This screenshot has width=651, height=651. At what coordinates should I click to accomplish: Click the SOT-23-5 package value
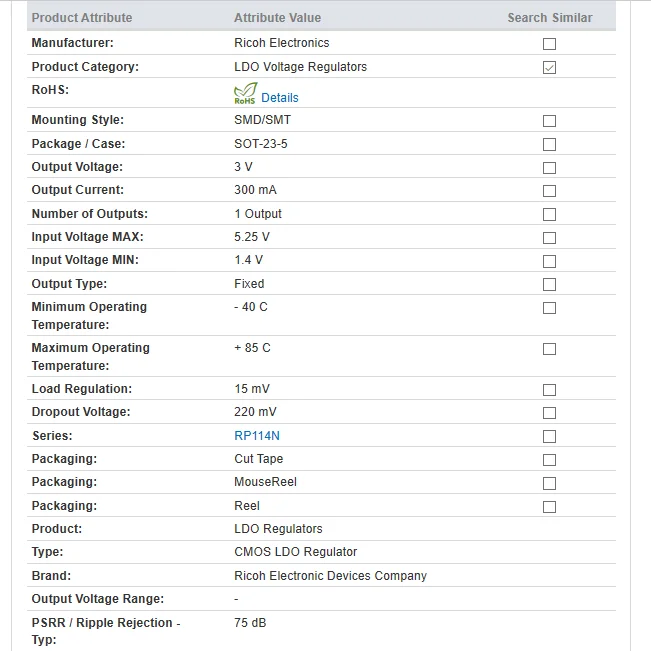pyautogui.click(x=261, y=144)
